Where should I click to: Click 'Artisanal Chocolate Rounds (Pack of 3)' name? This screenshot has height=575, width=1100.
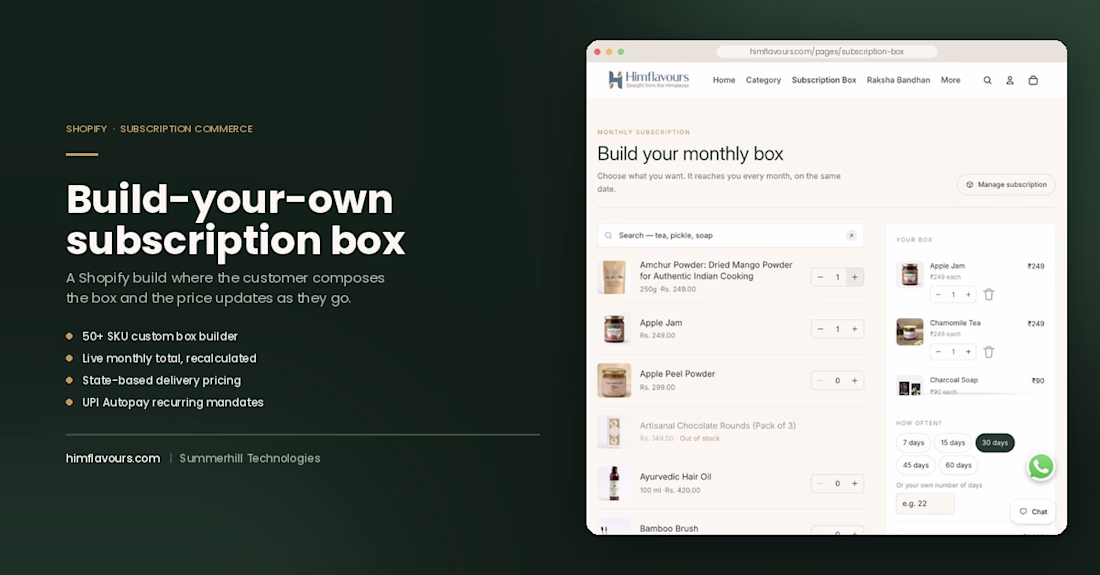coord(717,426)
